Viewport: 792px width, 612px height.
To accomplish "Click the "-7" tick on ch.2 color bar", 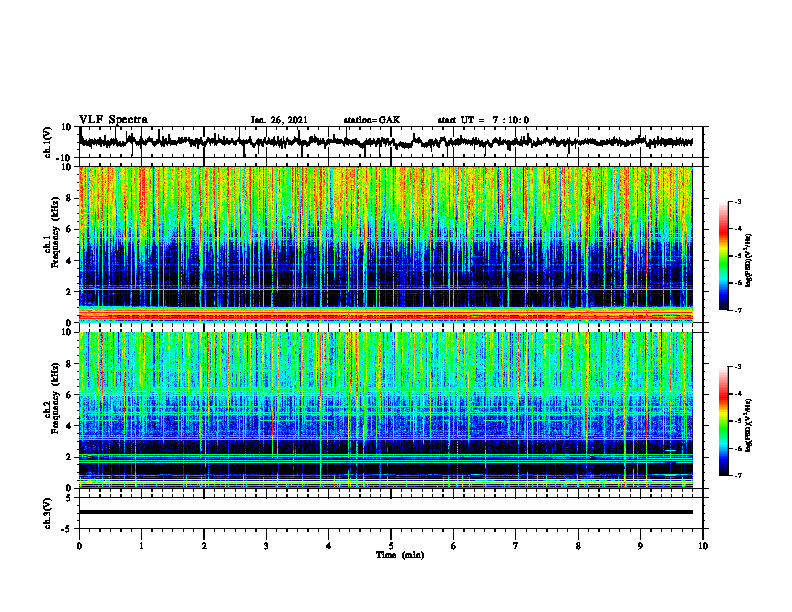I will click(737, 475).
